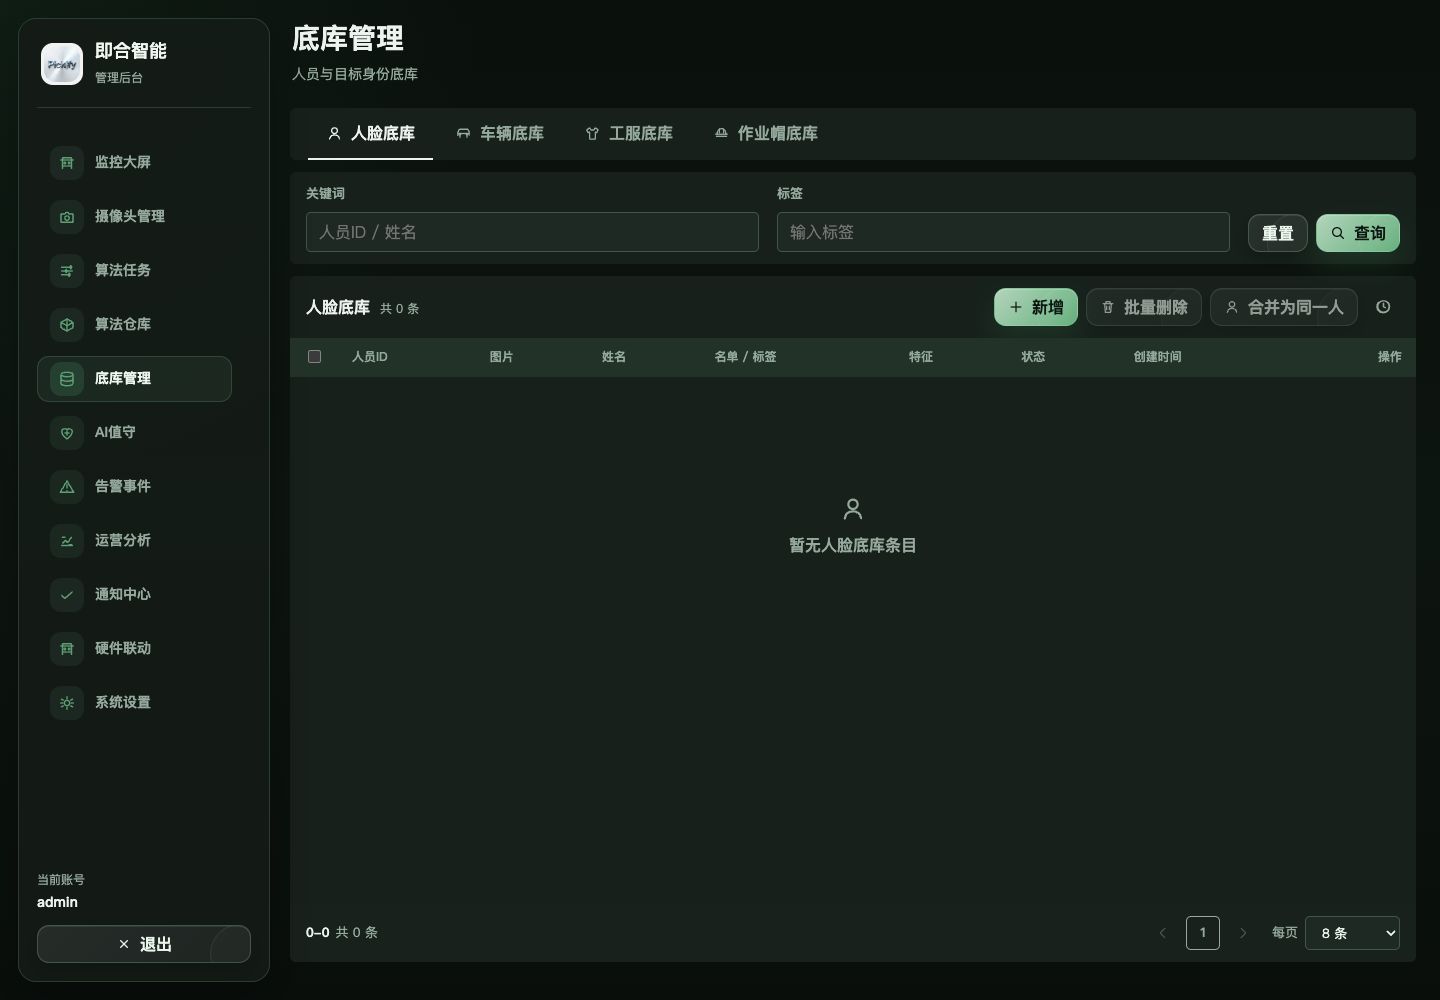Click the 硬件联动 sidebar icon
The height and width of the screenshot is (1000, 1440).
(67, 648)
